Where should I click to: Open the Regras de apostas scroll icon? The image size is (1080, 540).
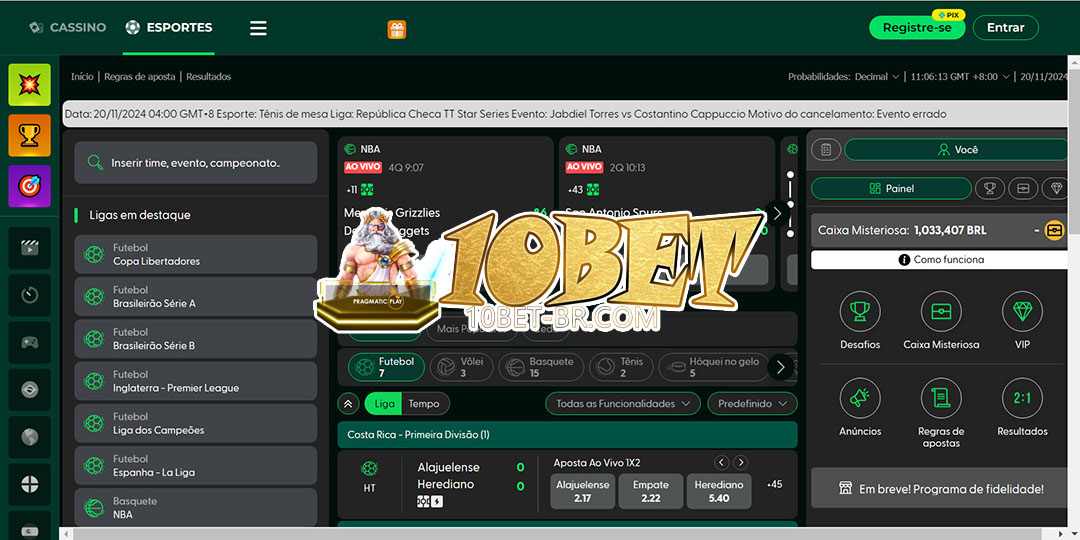[941, 398]
